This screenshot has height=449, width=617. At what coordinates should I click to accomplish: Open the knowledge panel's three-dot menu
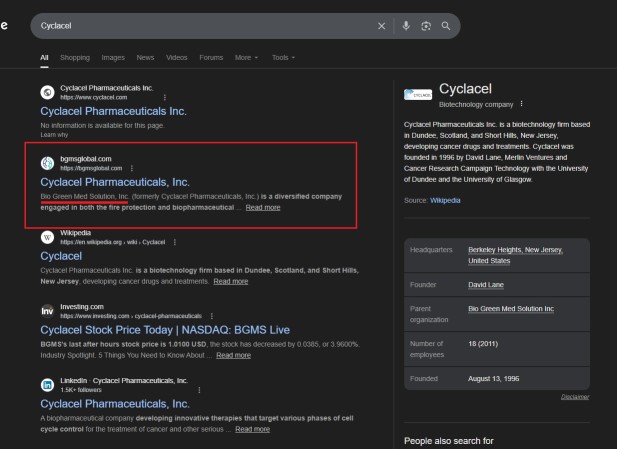coord(521,104)
